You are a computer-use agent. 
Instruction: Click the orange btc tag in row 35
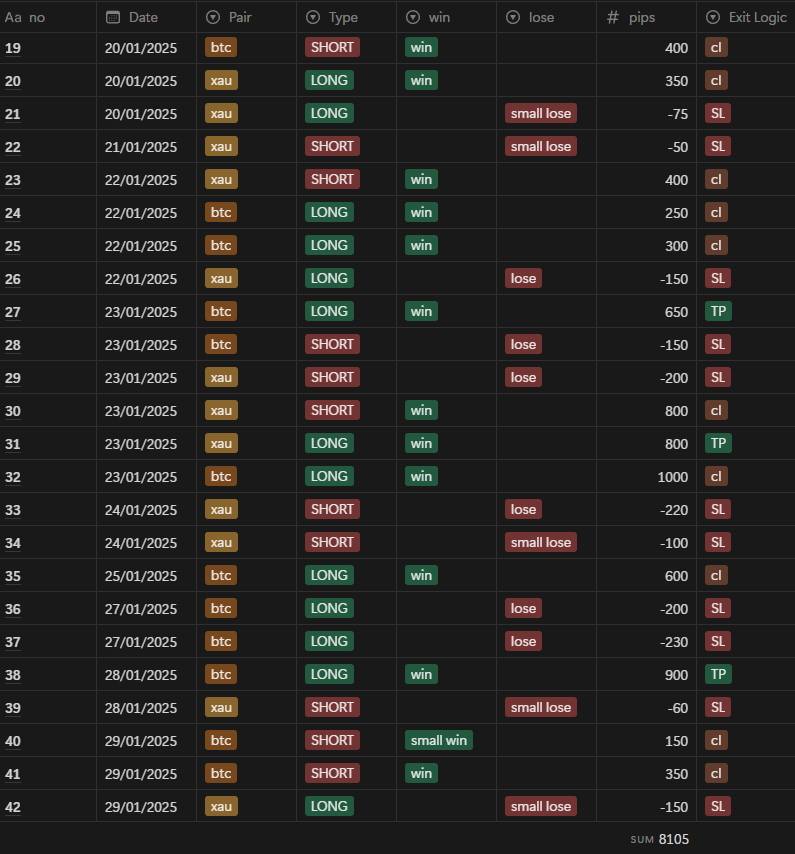221,575
